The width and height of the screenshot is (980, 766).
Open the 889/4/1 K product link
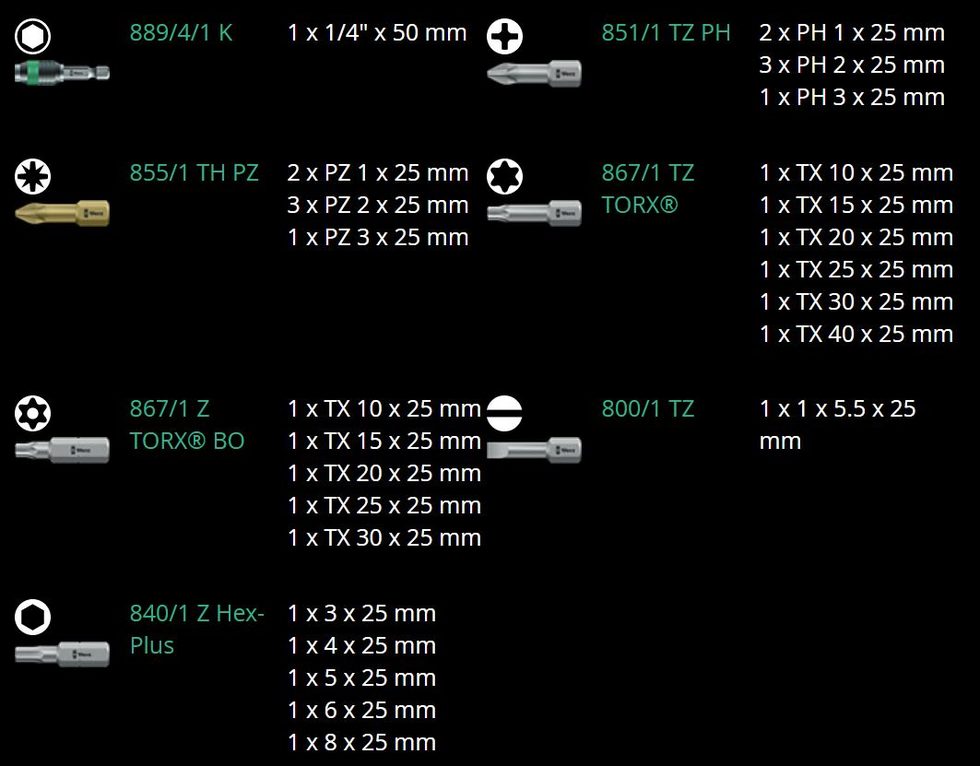181,33
